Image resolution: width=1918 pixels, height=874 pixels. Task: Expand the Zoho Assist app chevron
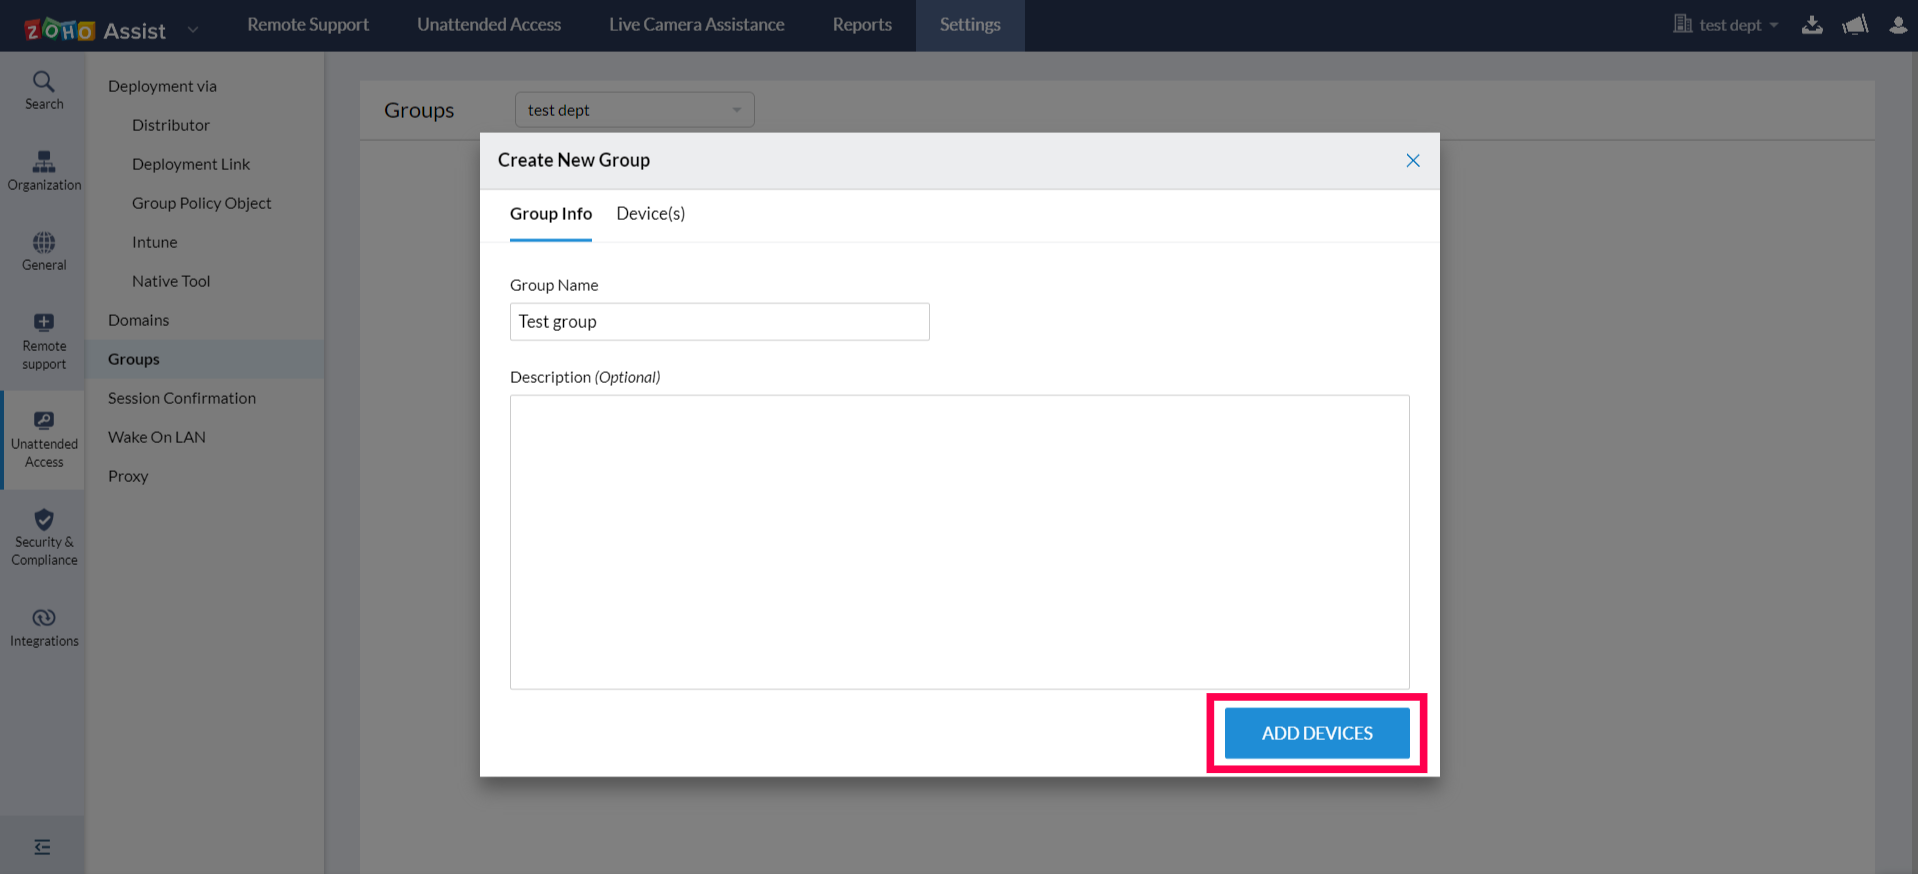point(193,30)
